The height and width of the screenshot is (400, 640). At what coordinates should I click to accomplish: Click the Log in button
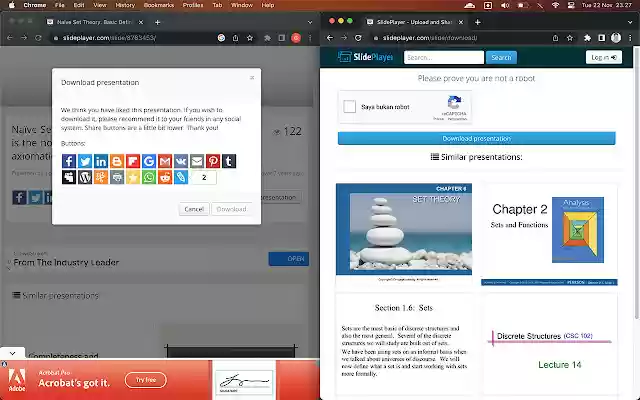(x=604, y=58)
